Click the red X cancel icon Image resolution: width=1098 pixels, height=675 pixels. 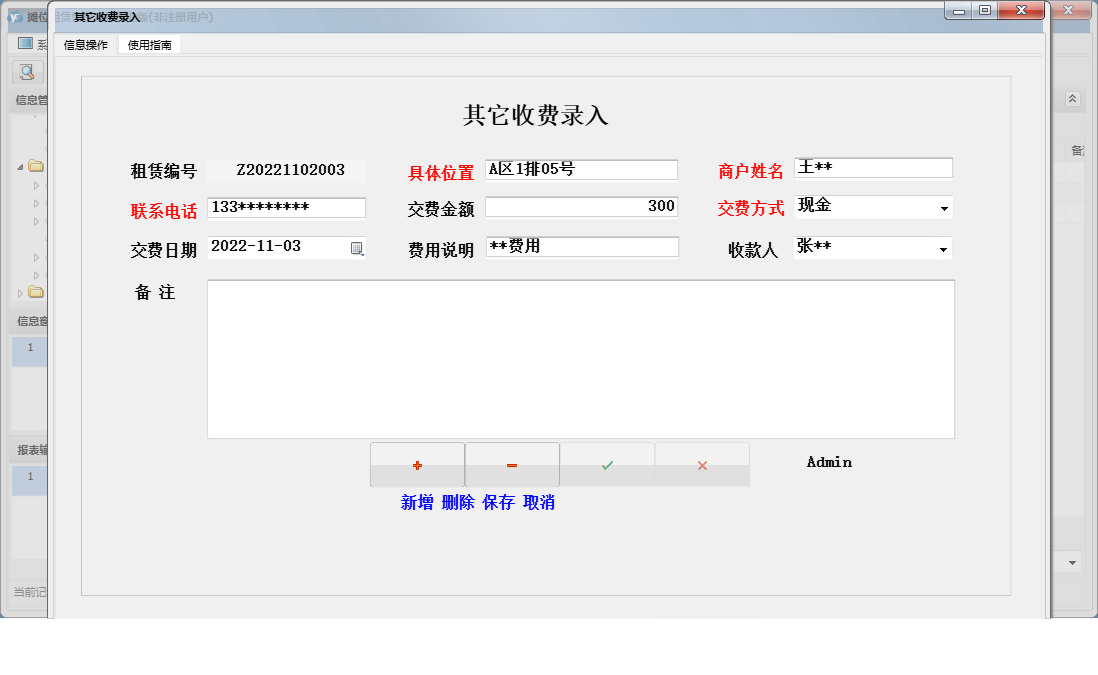701,463
